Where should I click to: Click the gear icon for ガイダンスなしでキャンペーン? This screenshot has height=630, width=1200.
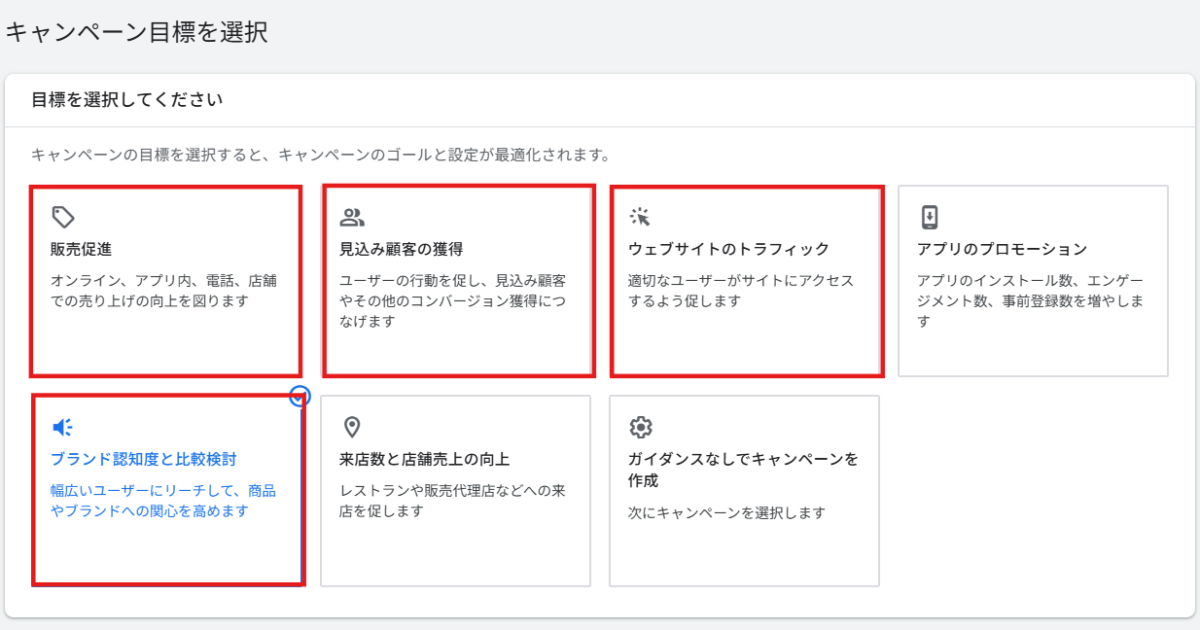(640, 428)
